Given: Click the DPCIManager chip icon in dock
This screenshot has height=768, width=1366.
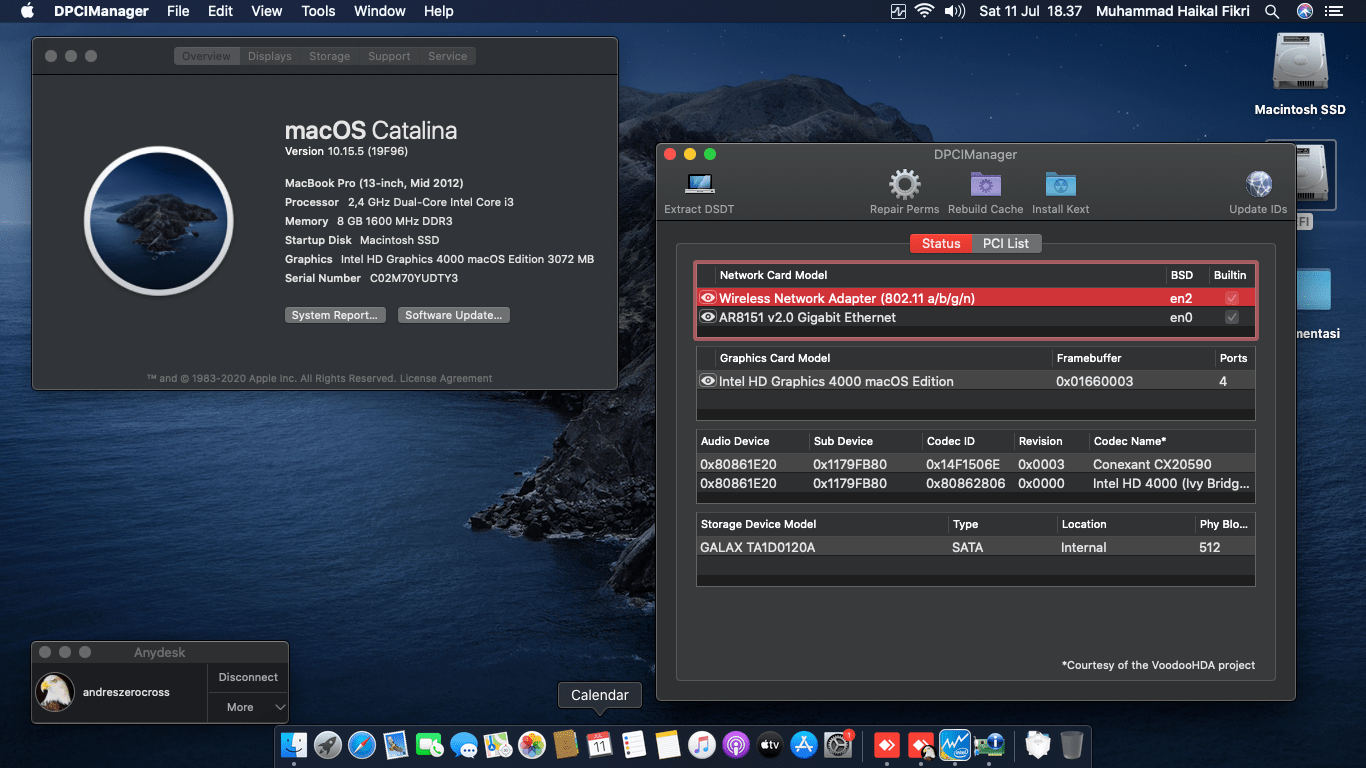Looking at the screenshot, I should click(989, 745).
